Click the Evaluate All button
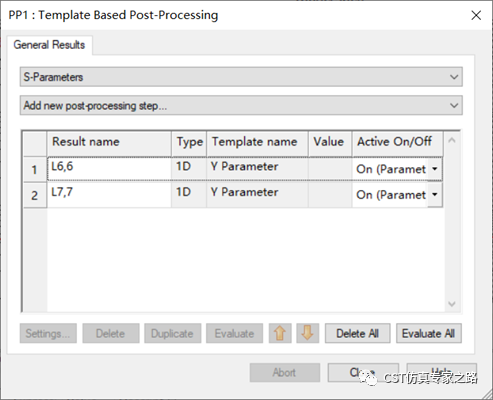This screenshot has width=493, height=400. [429, 333]
